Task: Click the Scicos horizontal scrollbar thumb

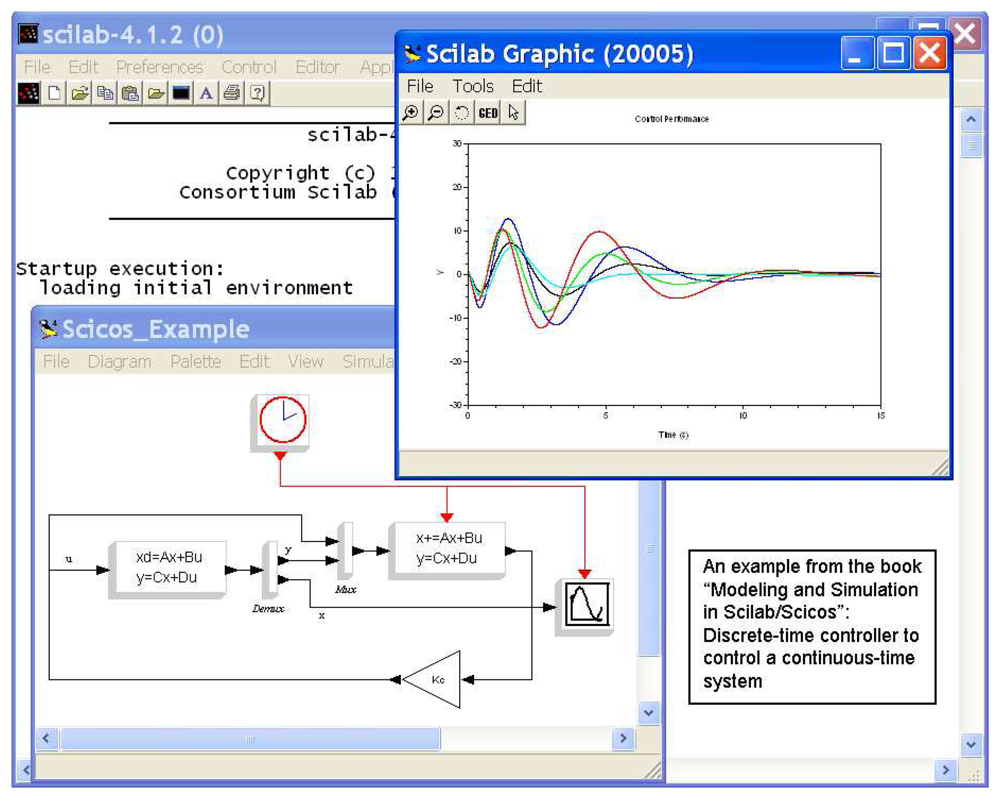Action: click(x=249, y=738)
